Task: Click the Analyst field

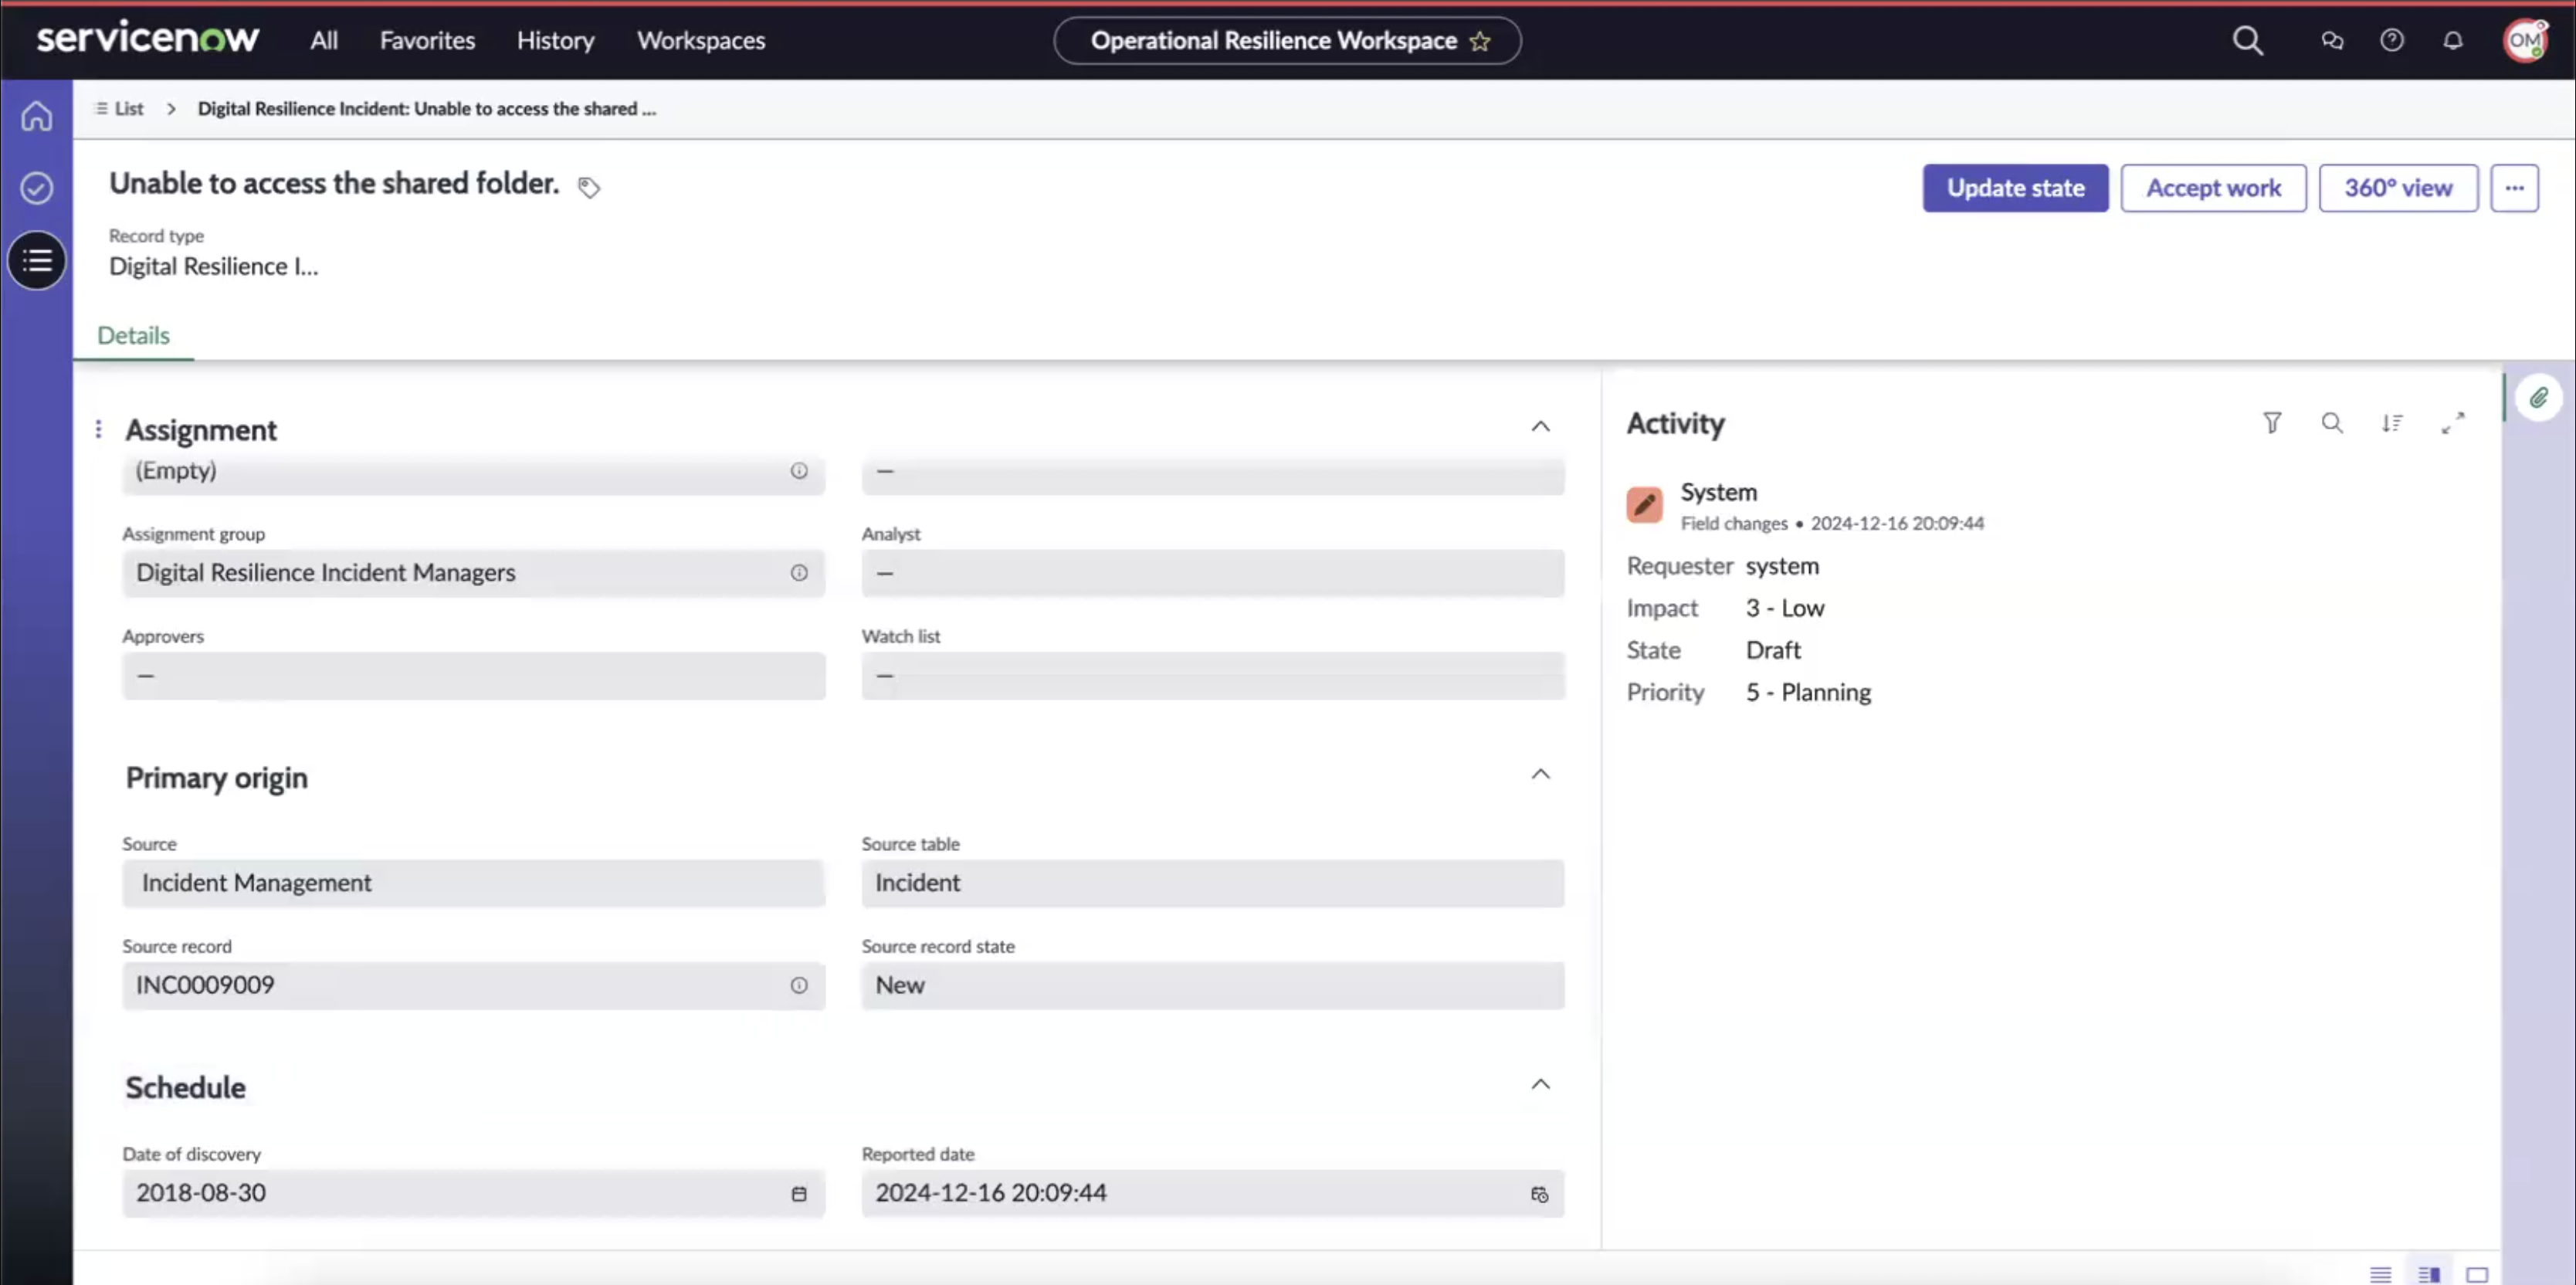Action: click(1212, 573)
